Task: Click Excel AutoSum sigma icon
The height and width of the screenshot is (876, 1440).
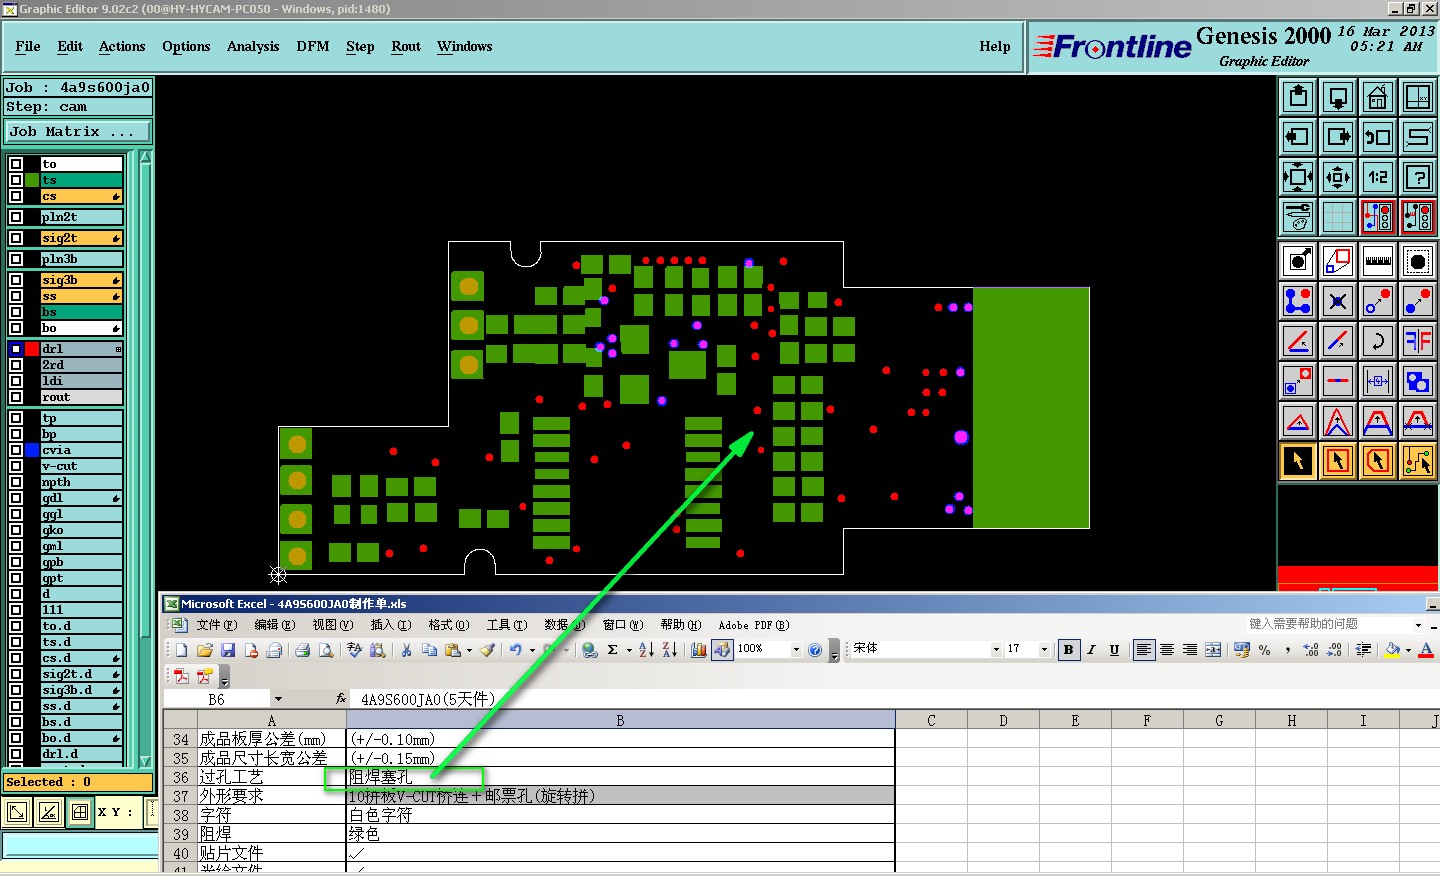Action: (x=612, y=650)
